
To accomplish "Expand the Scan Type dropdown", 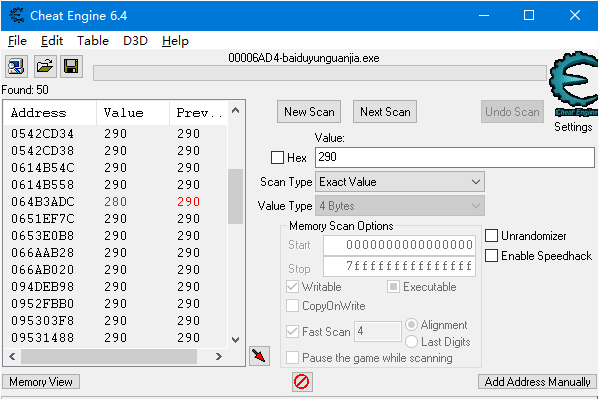I will pos(400,182).
